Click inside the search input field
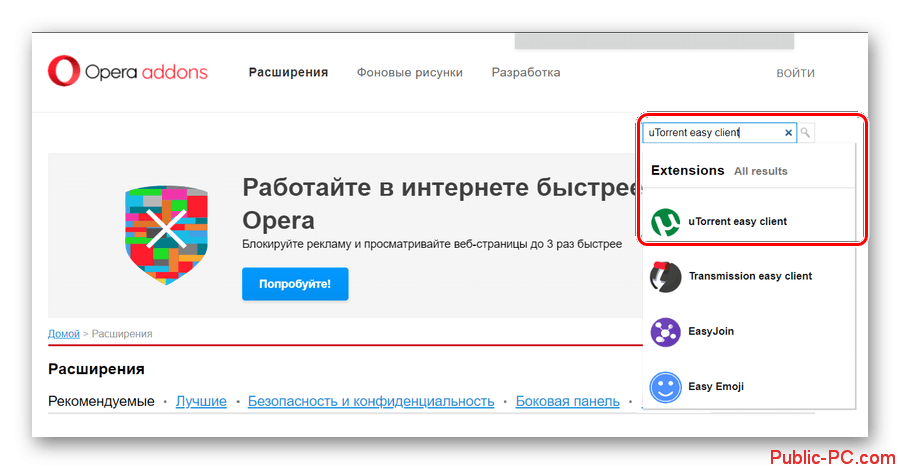 (710, 132)
